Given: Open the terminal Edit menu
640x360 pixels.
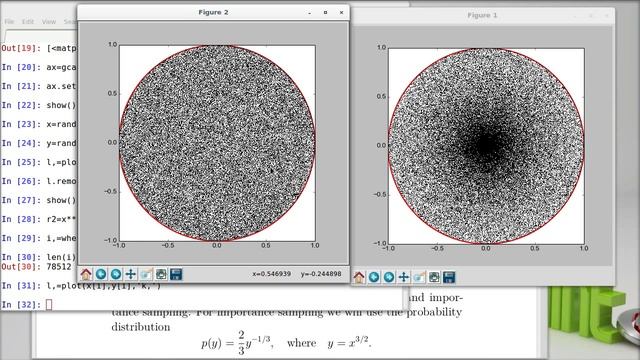Looking at the screenshot, I should [28, 22].
